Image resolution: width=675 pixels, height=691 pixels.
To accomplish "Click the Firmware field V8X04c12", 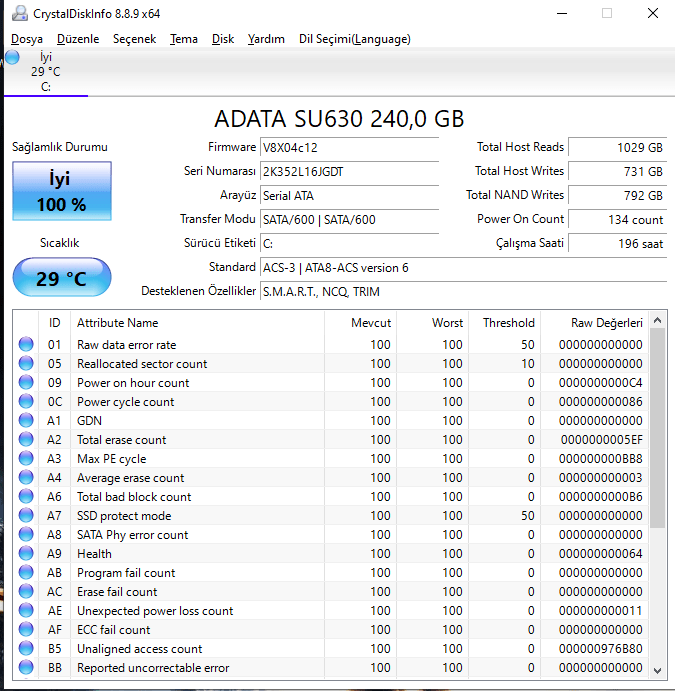I will tap(349, 147).
